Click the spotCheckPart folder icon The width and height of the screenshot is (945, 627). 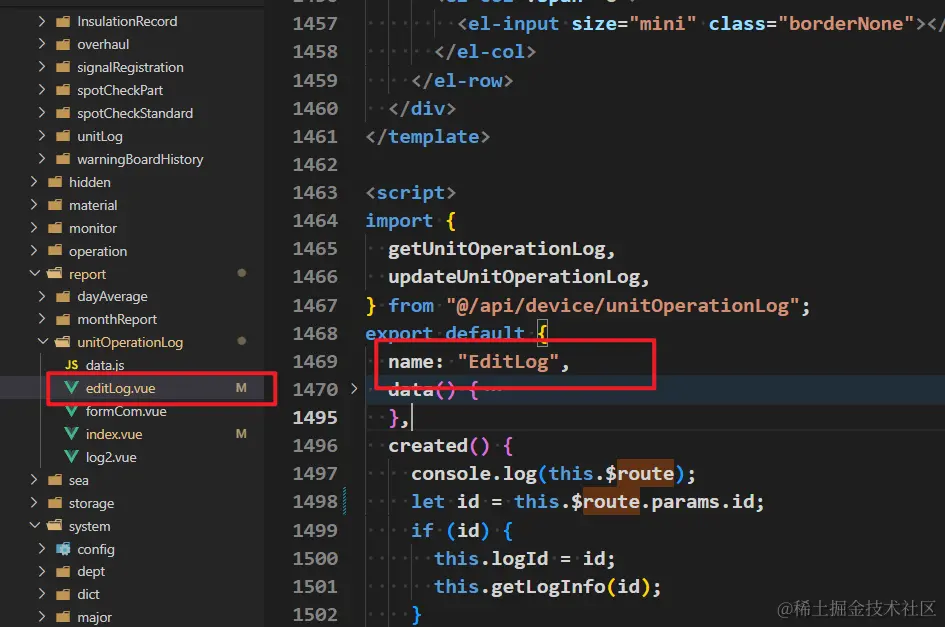[63, 90]
